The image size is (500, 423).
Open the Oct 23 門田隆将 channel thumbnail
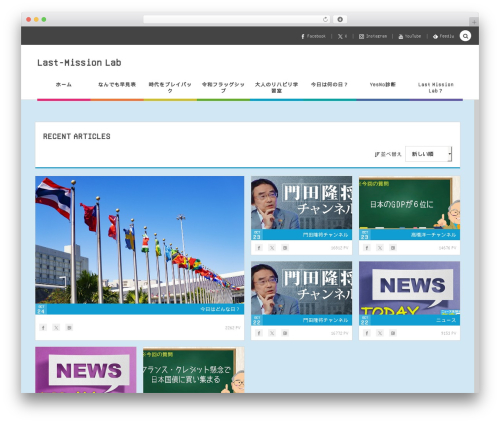pyautogui.click(x=301, y=203)
